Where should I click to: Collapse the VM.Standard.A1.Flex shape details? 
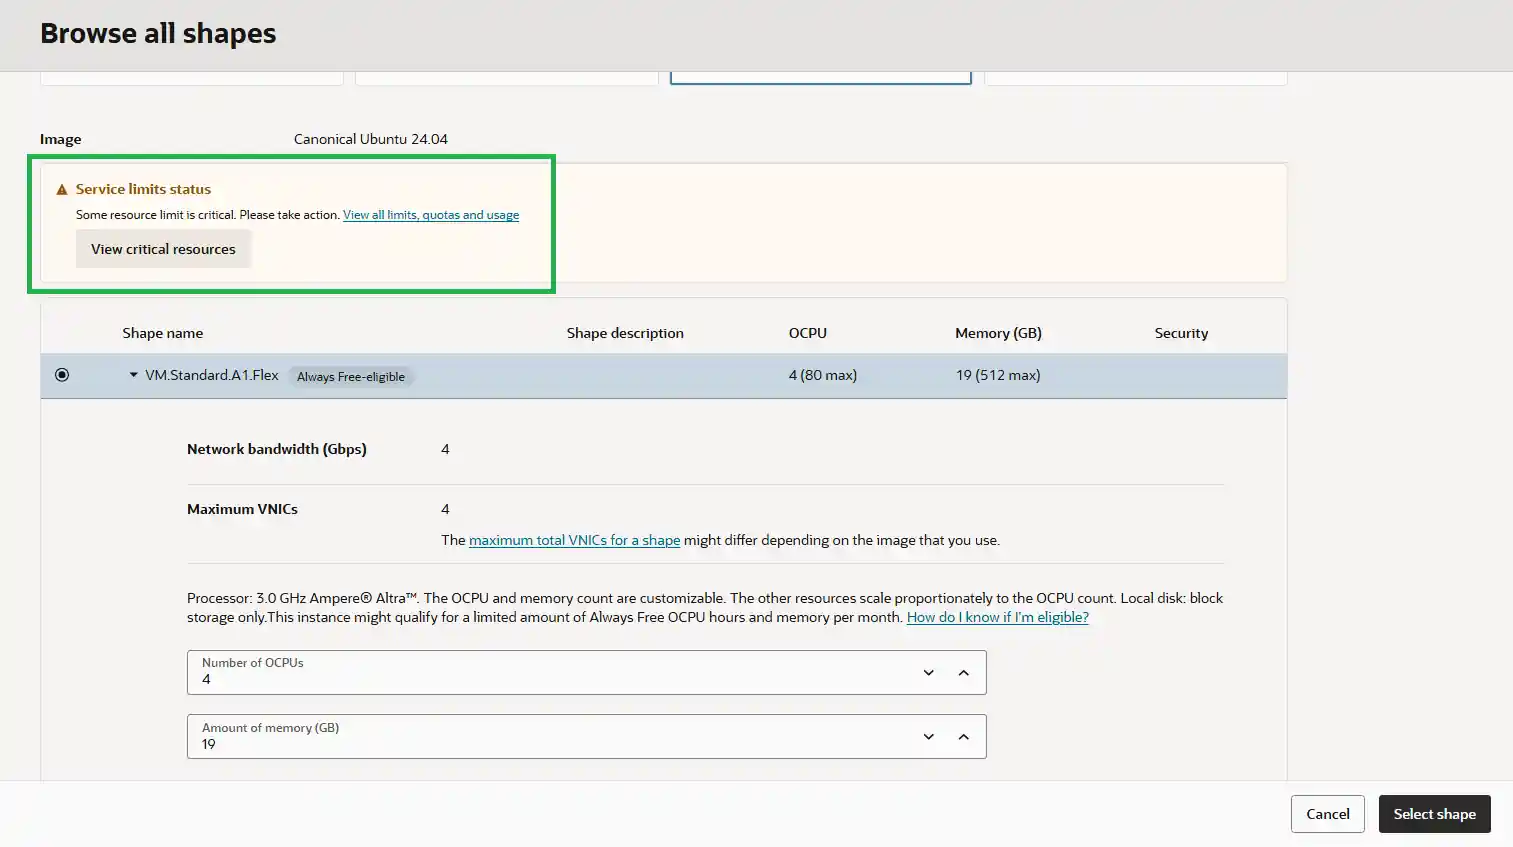click(x=133, y=375)
